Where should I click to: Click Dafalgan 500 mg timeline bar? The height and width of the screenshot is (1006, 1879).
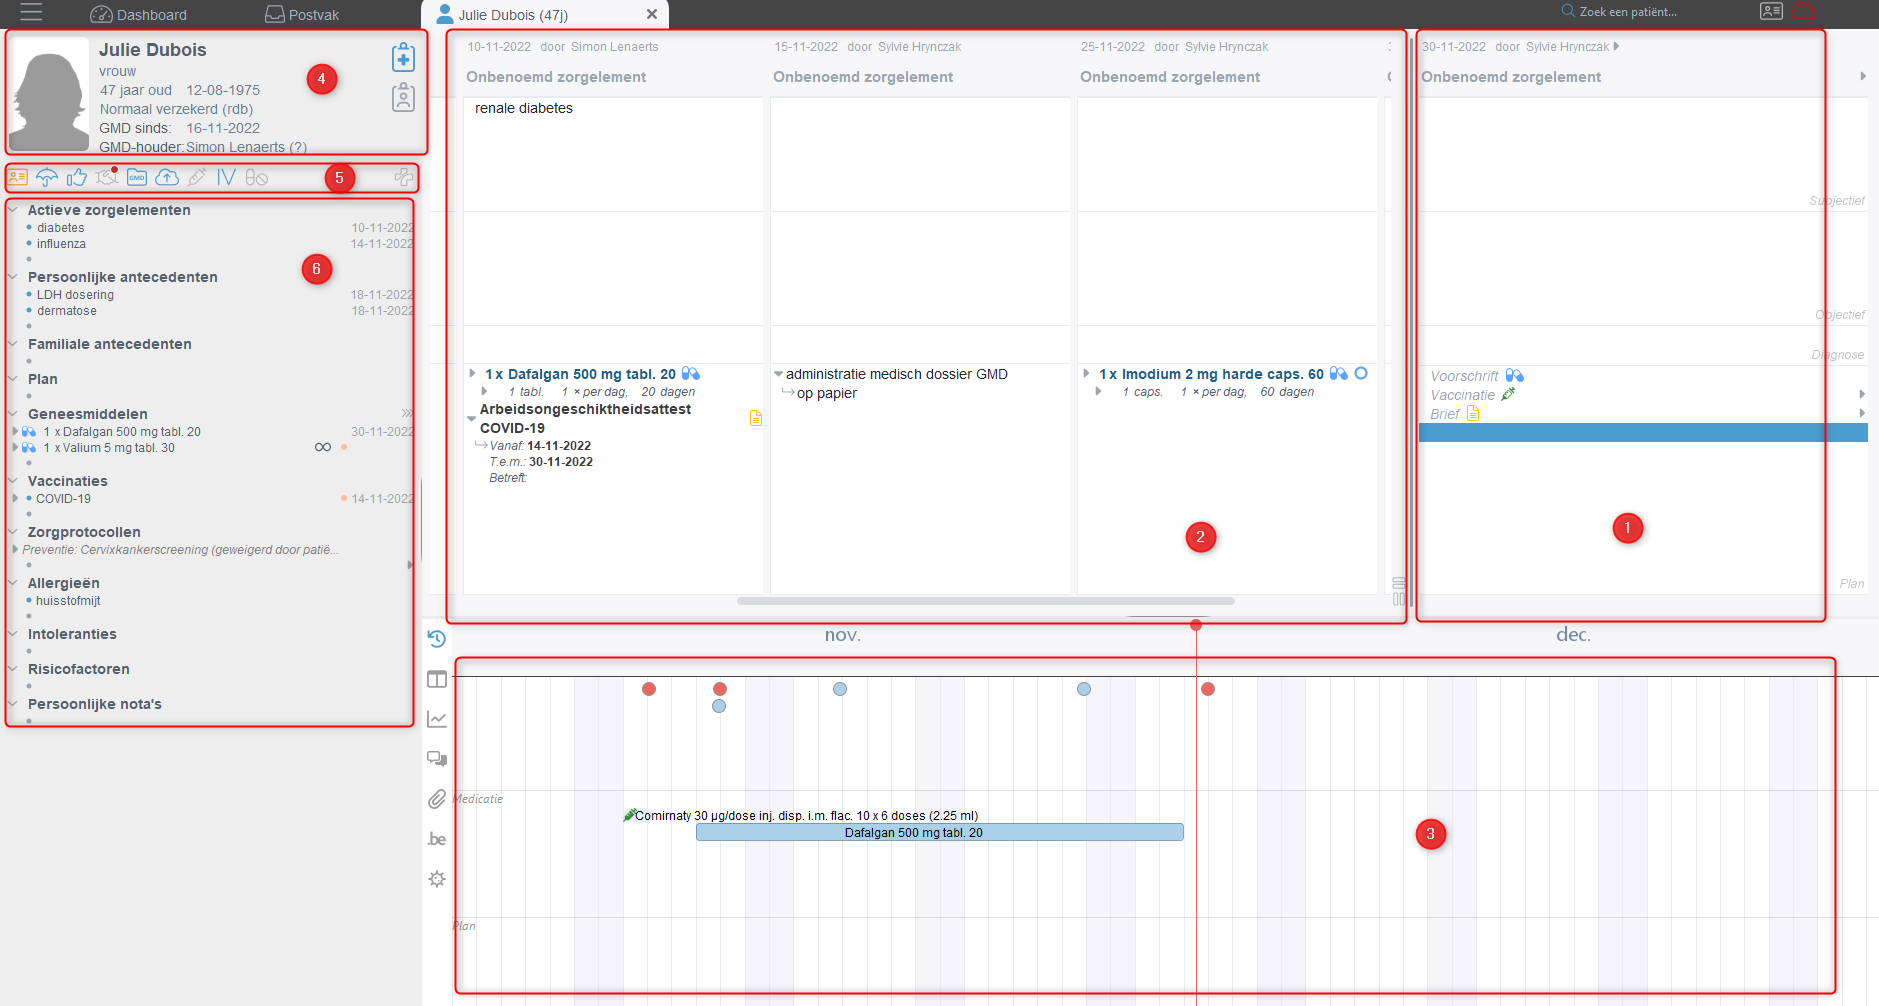pyautogui.click(x=939, y=832)
